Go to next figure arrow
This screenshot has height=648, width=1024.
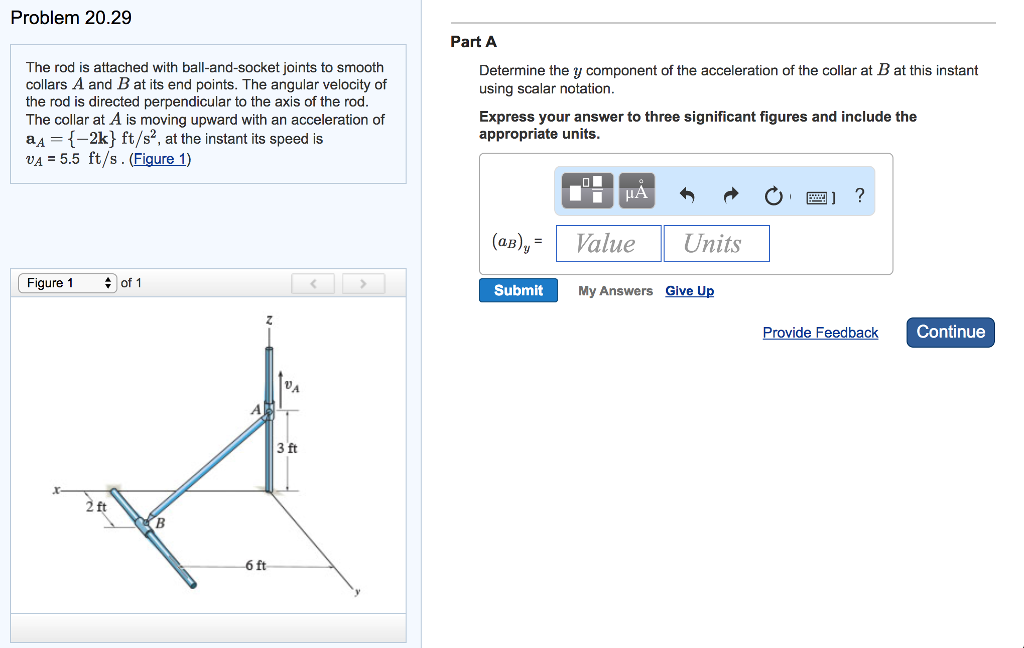[x=363, y=284]
